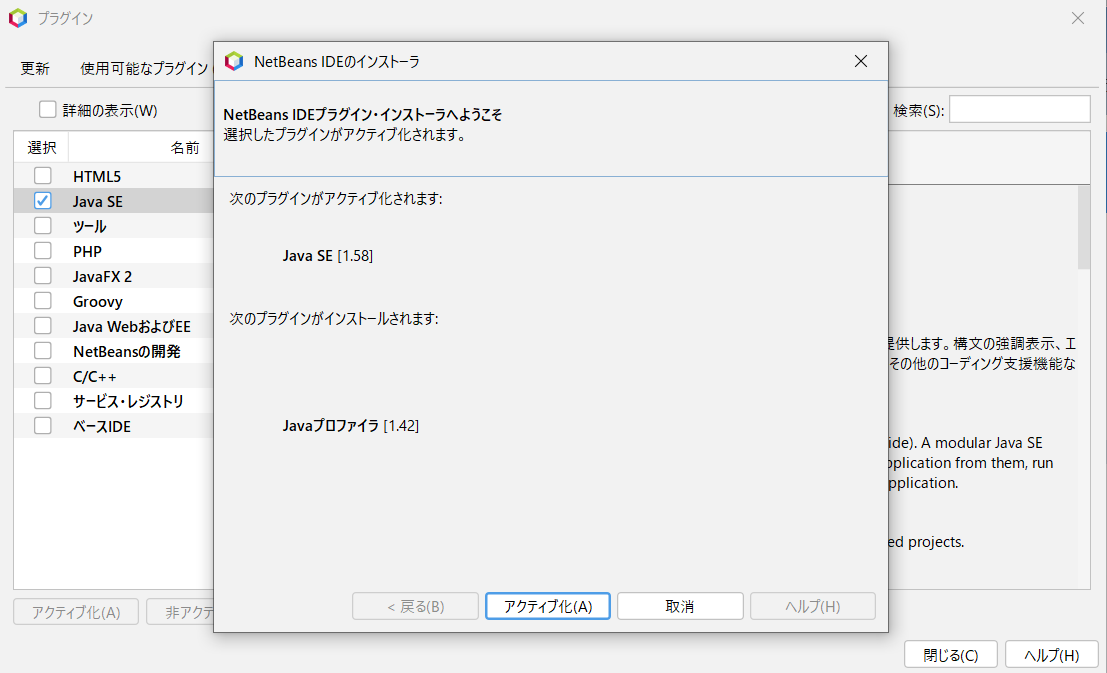The width and height of the screenshot is (1107, 673).
Task: Click the 取消 button in installer
Action: (x=680, y=606)
